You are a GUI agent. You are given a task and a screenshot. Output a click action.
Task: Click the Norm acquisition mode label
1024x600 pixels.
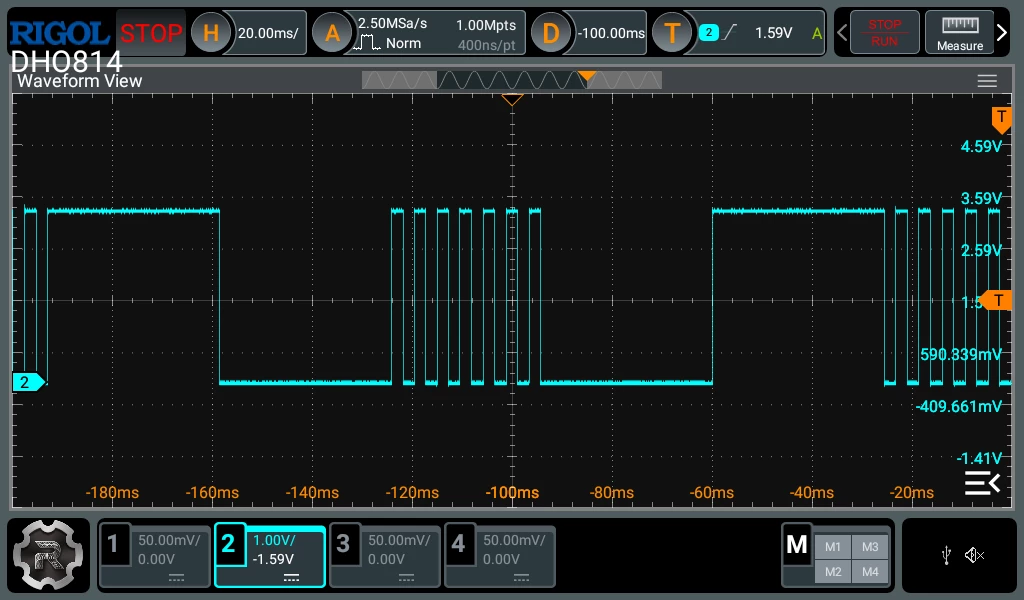pos(403,43)
